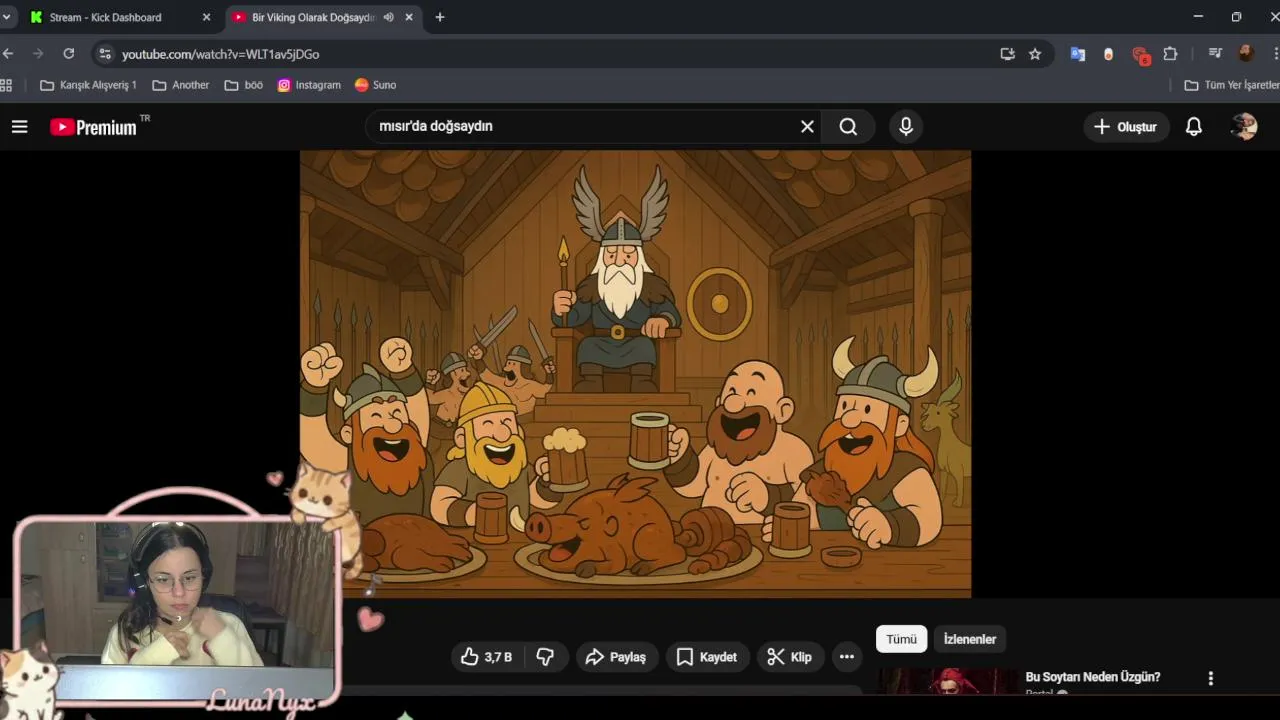Screen dimensions: 1280x720
Task: Open options menu for 'Bu Soytarı Neden Üzgün?'
Action: coord(1210,678)
